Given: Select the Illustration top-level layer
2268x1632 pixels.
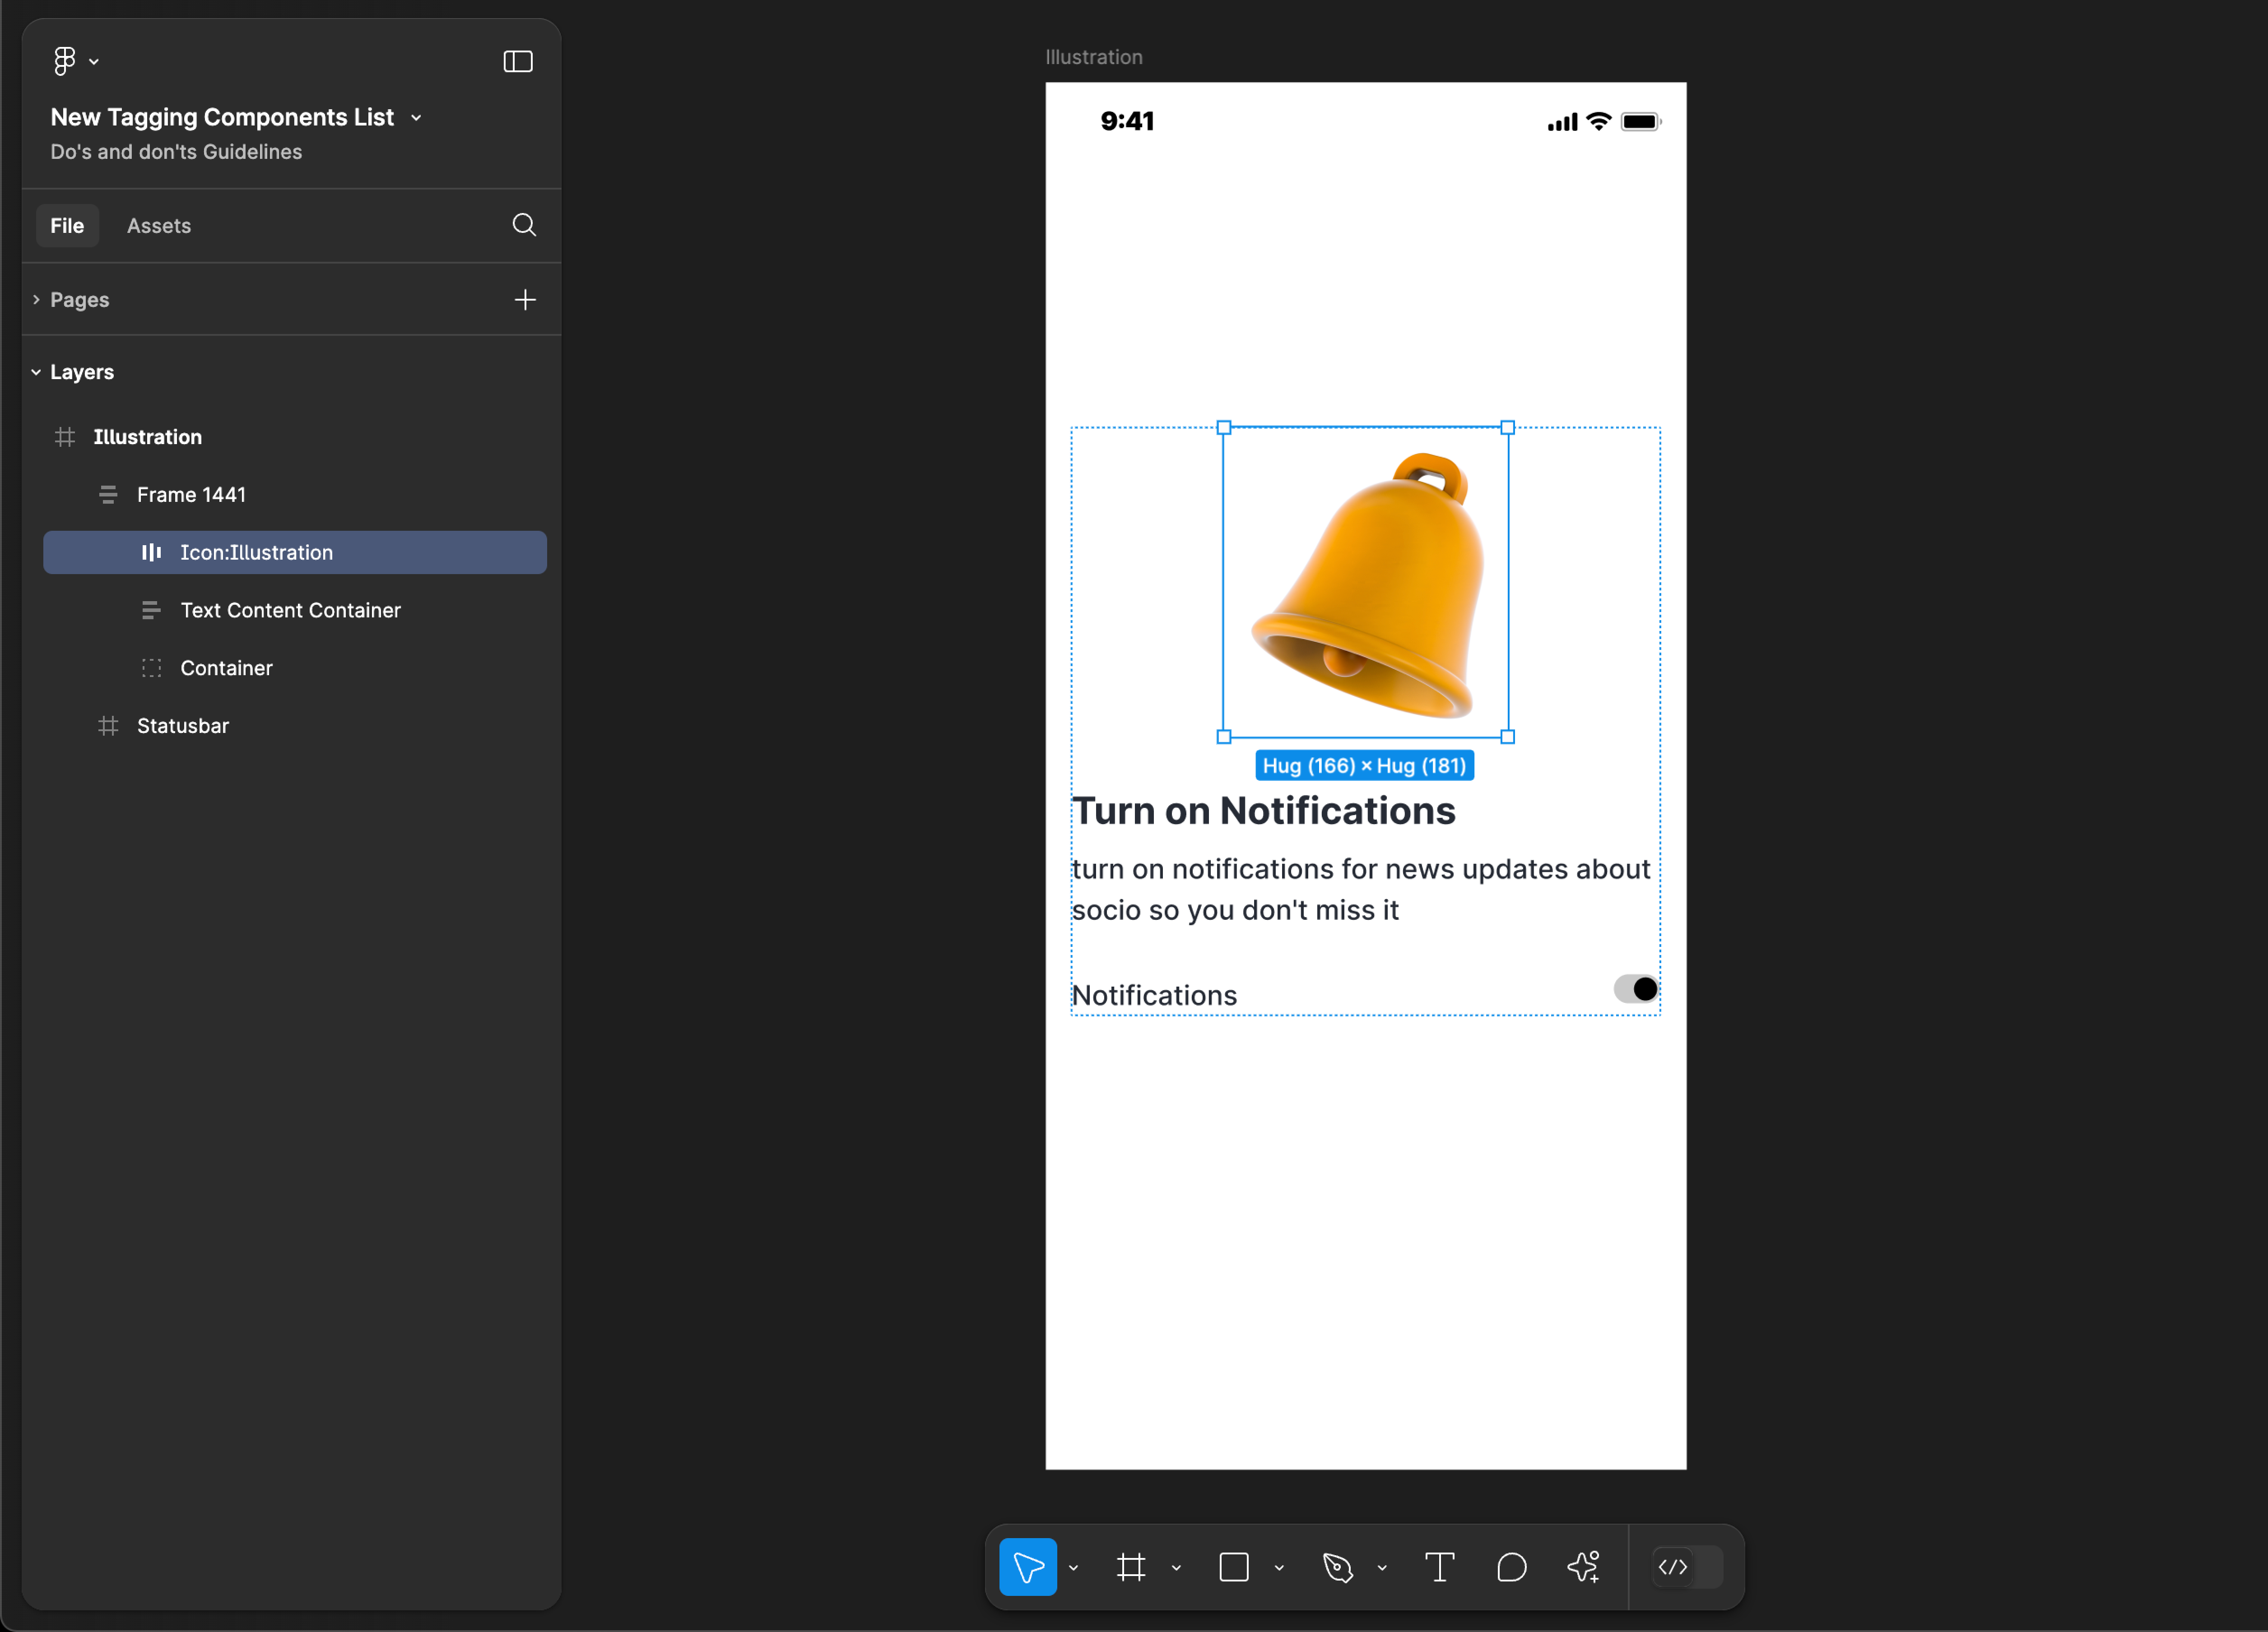Looking at the screenshot, I should [295, 437].
